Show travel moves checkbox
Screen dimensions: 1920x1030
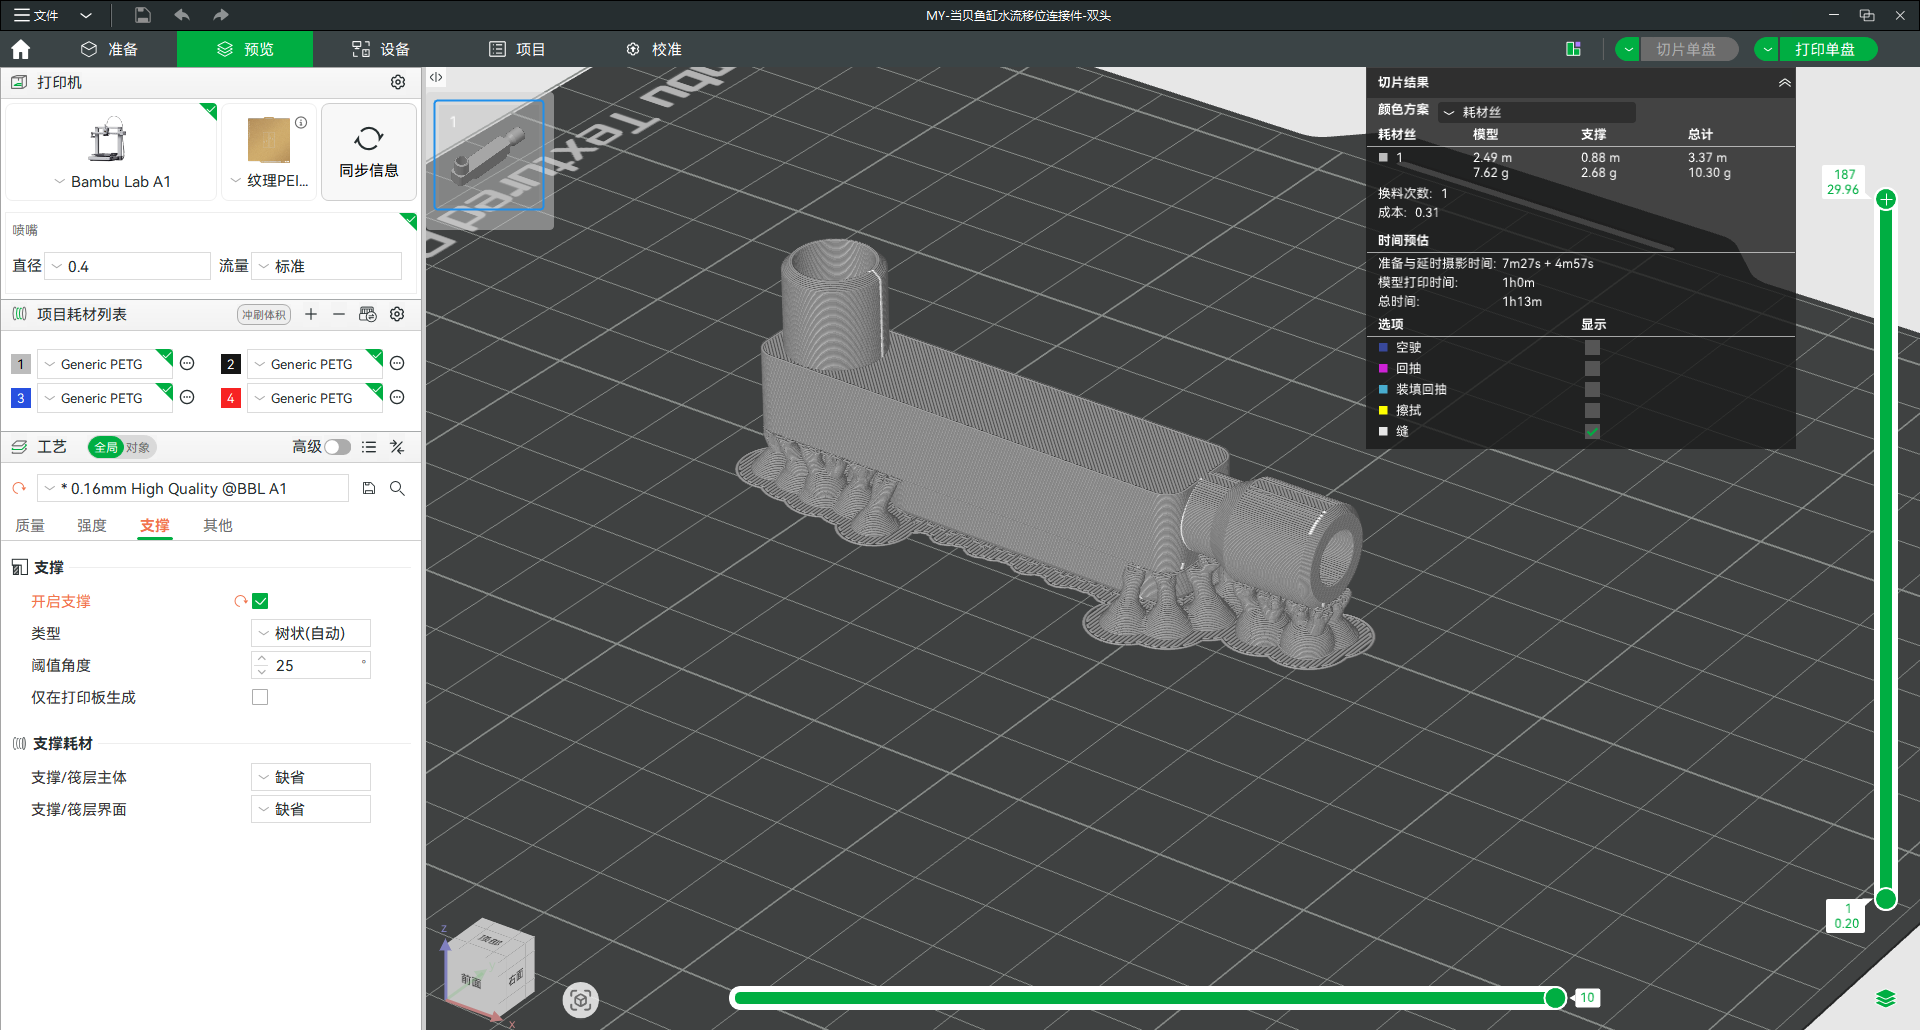click(x=1592, y=347)
